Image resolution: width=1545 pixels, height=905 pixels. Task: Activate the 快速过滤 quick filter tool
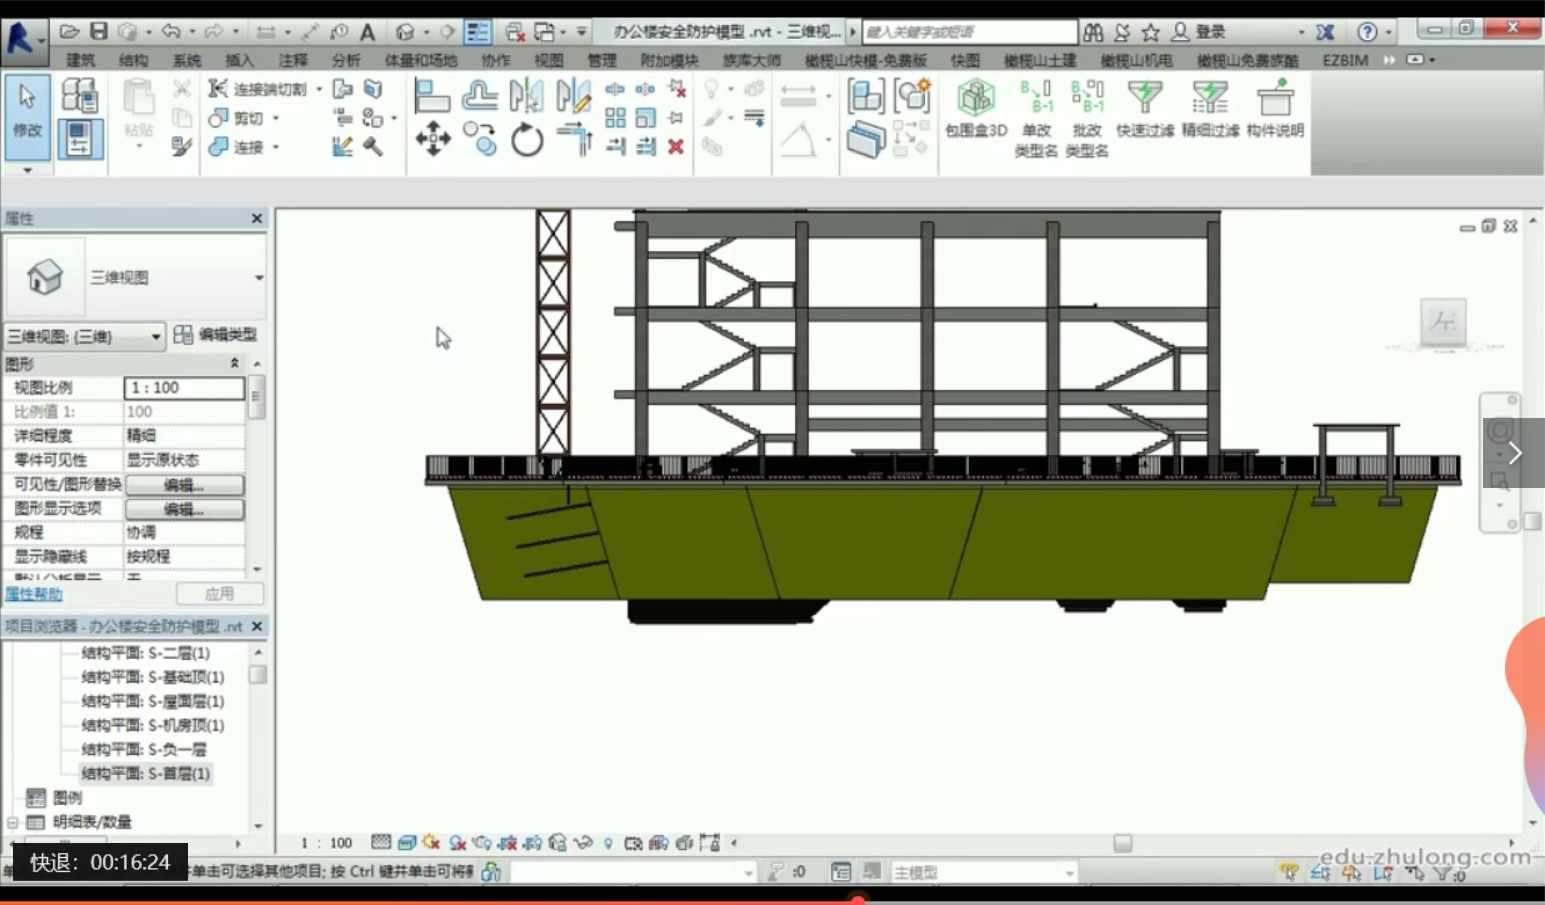coord(1144,110)
